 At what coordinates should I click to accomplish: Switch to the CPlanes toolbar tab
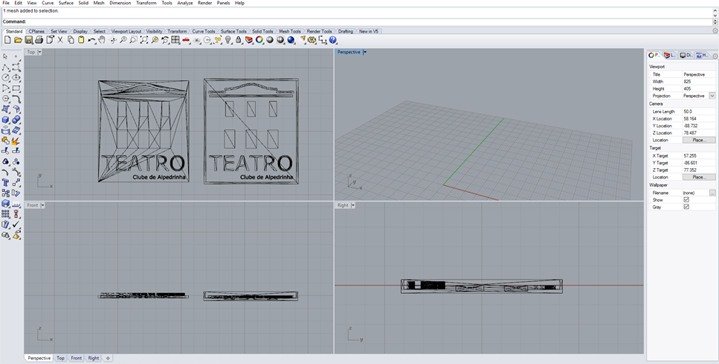pos(36,31)
